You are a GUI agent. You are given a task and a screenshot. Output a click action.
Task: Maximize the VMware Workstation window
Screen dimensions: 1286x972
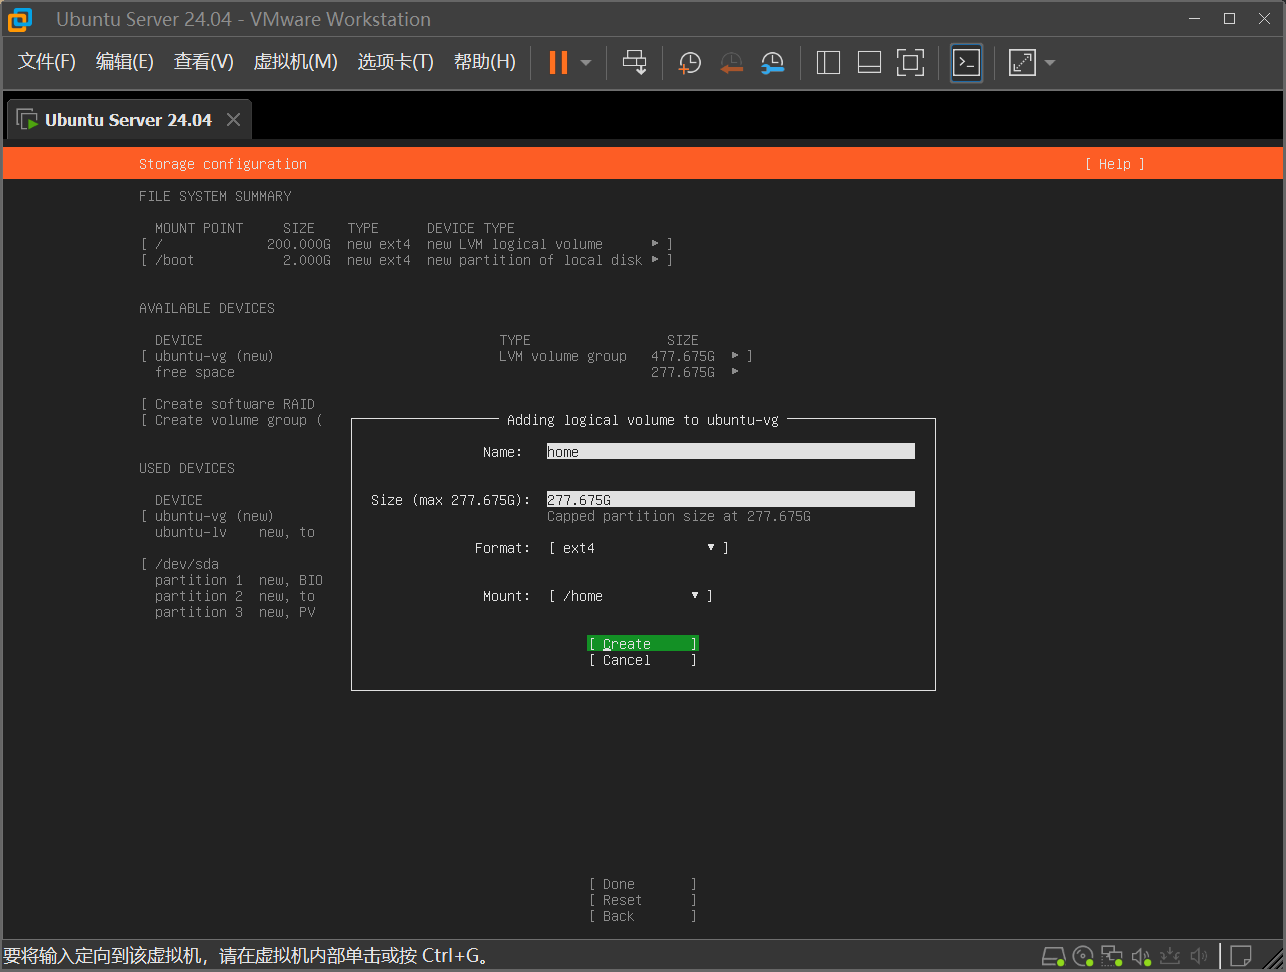pos(1230,19)
